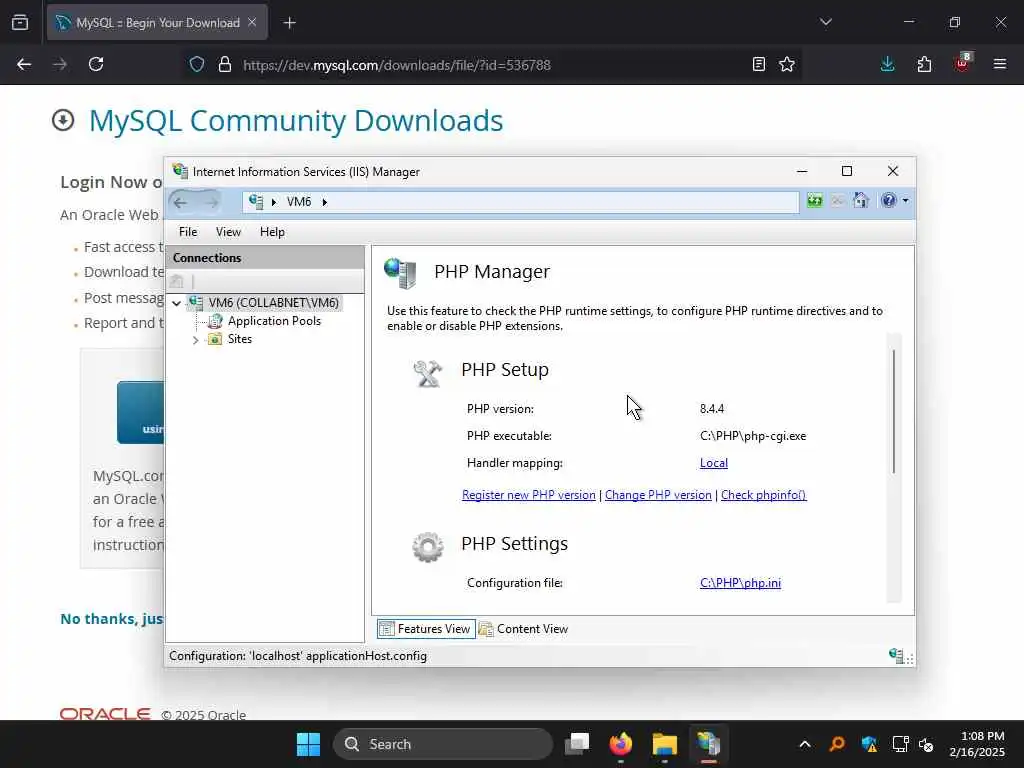Open the Firefox list all tabs dropdown
Viewport: 1024px width, 768px height.
(825, 22)
